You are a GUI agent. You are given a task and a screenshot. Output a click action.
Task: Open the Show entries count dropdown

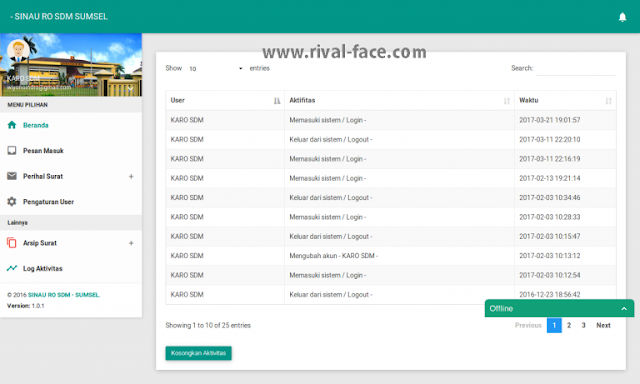point(216,69)
